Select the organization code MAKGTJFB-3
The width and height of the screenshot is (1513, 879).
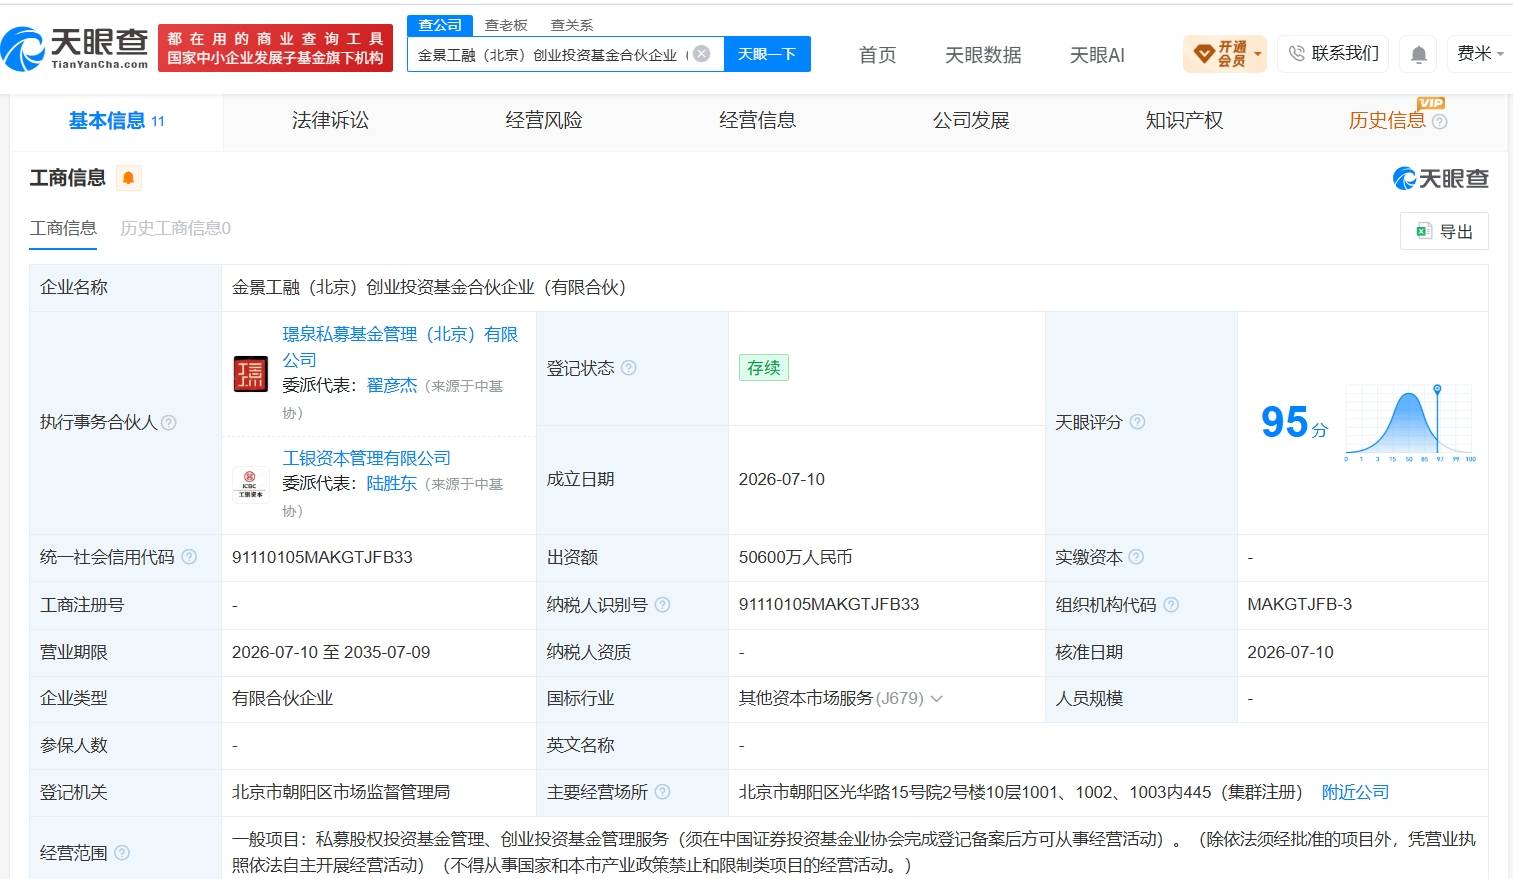(x=1299, y=604)
